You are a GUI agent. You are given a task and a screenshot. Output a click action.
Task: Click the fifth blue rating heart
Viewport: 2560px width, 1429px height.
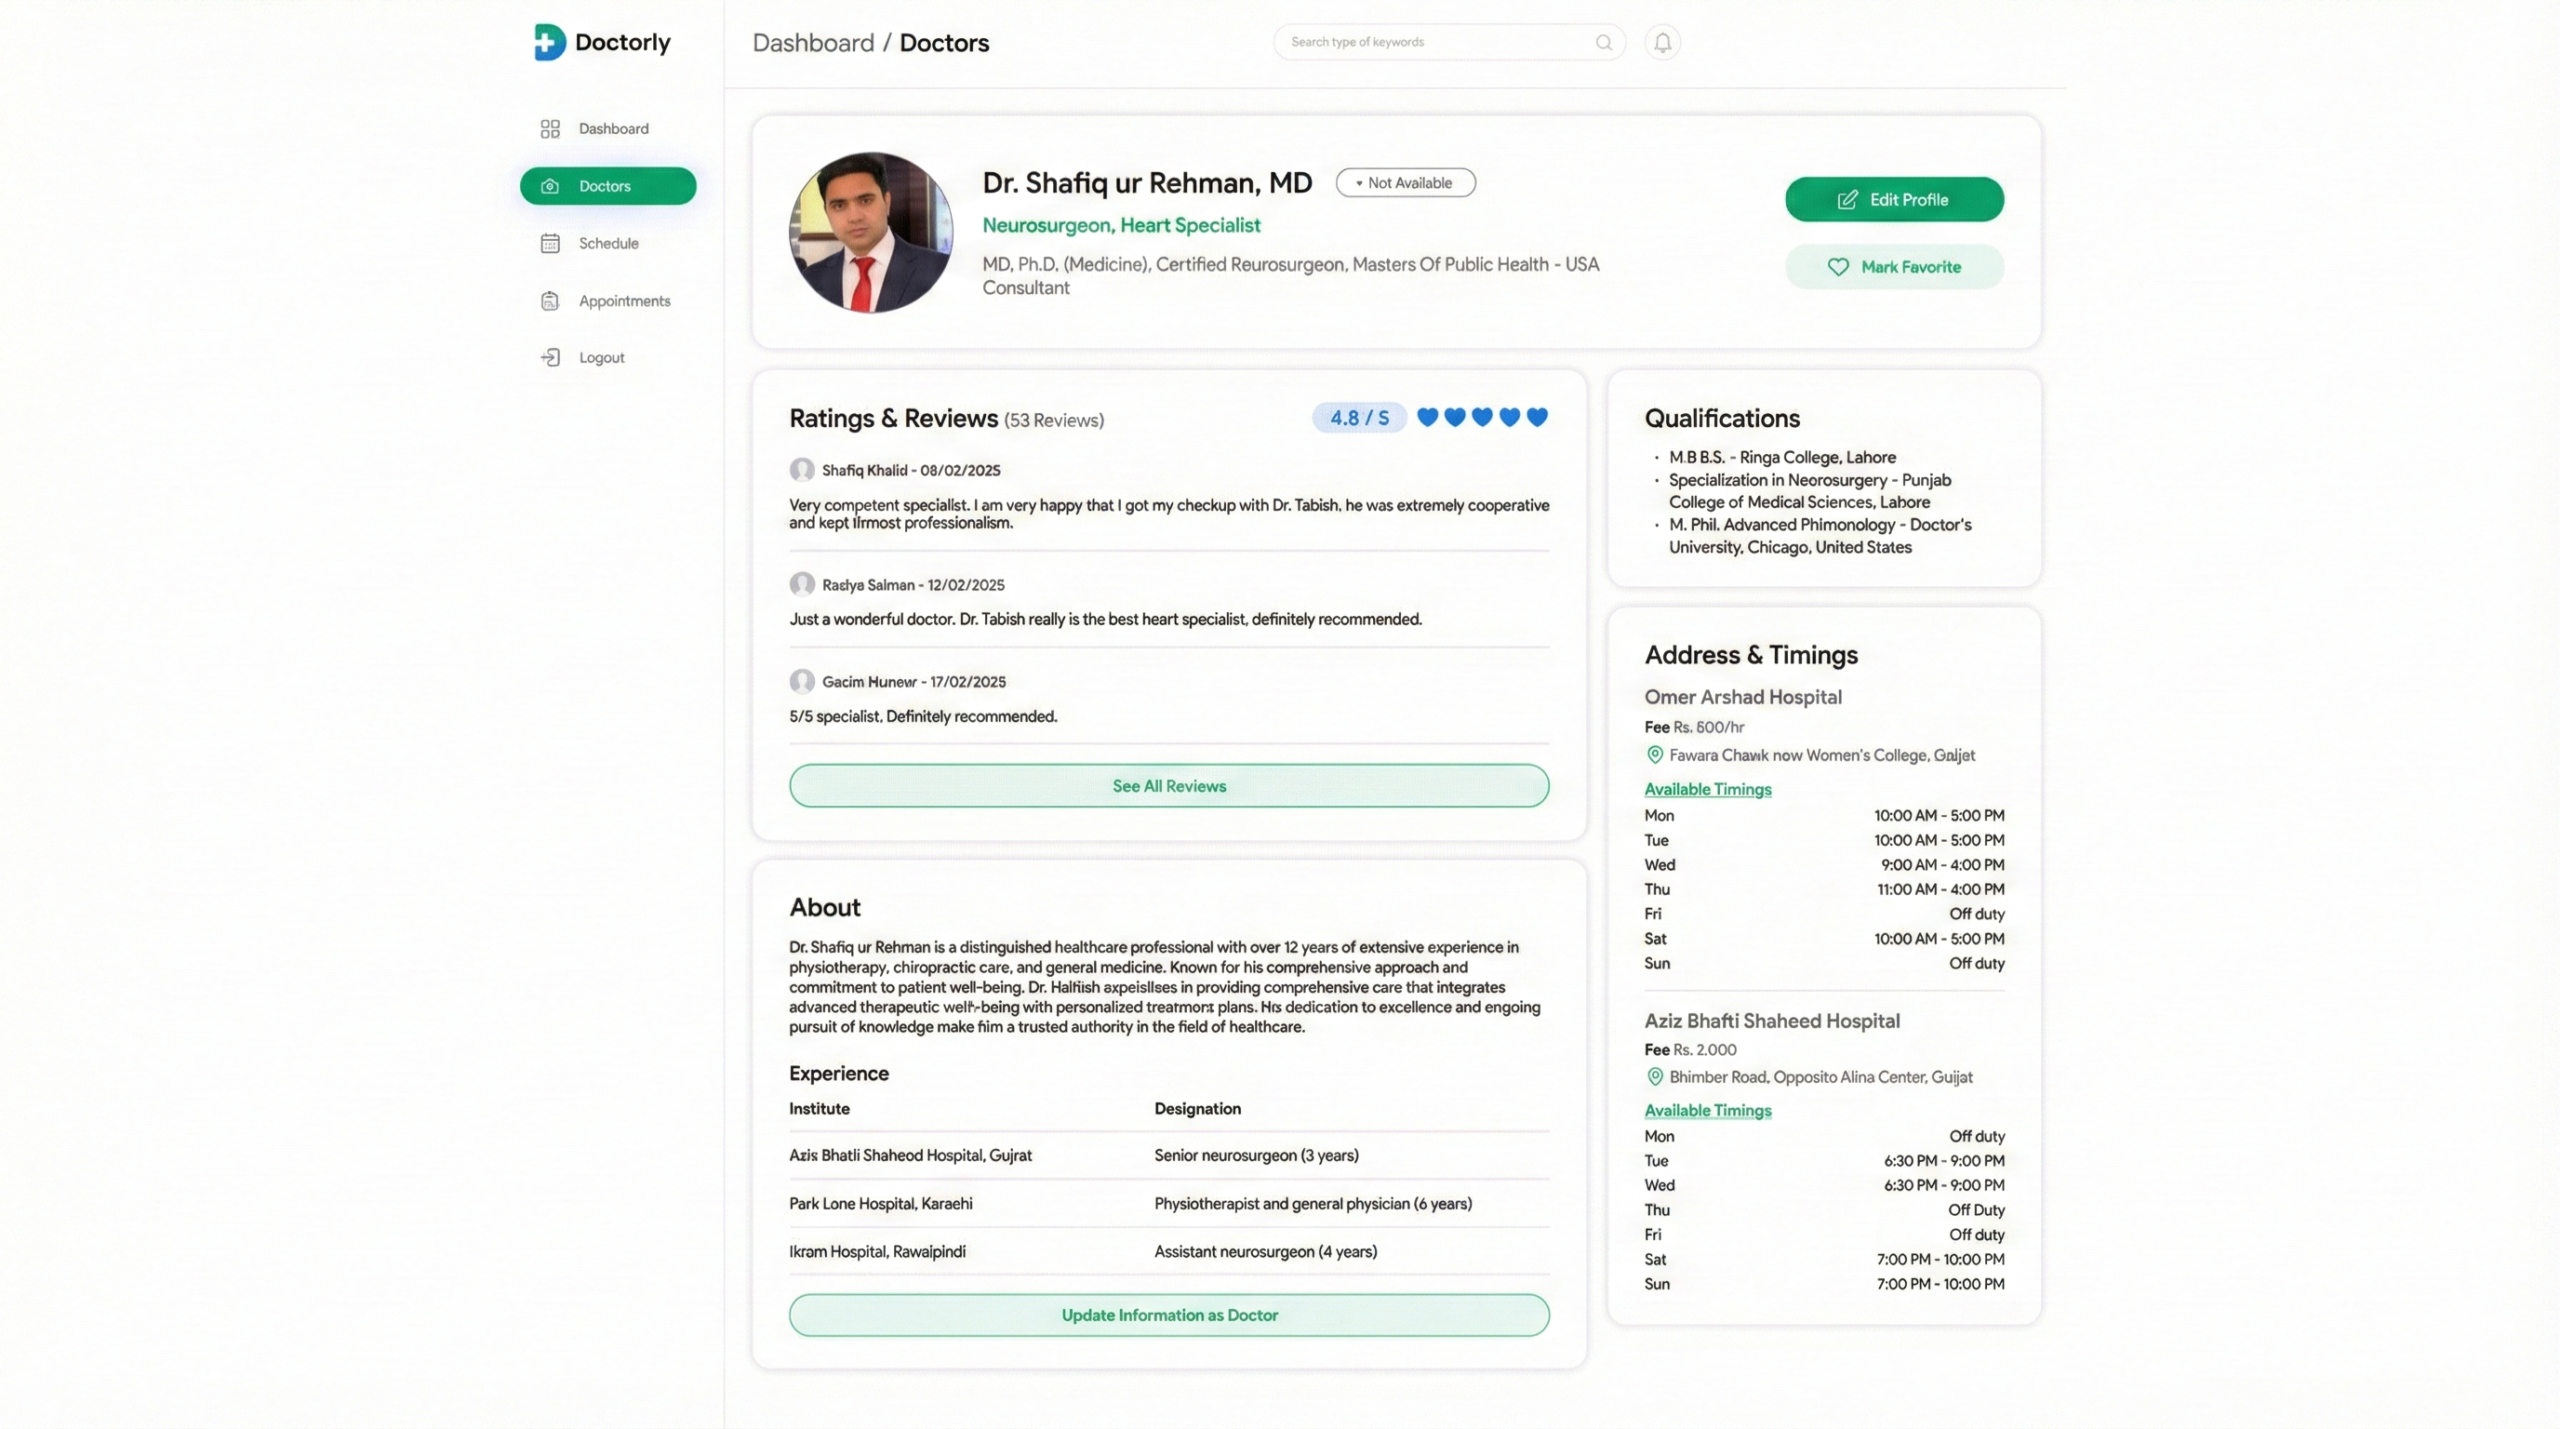tap(1537, 417)
